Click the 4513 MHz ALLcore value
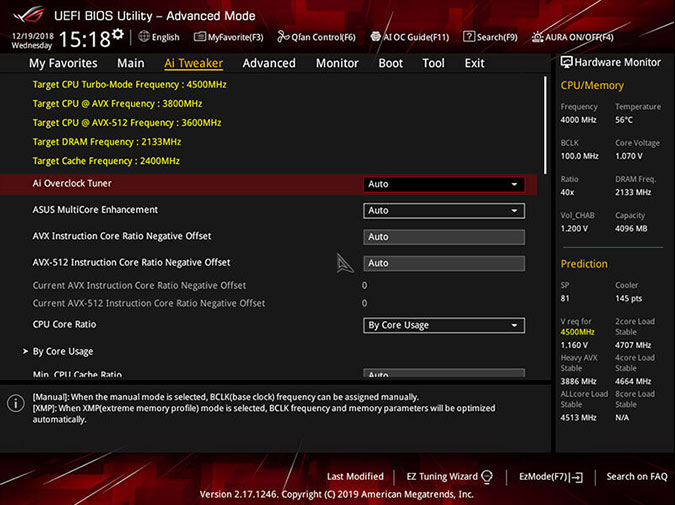The width and height of the screenshot is (675, 505). click(578, 418)
